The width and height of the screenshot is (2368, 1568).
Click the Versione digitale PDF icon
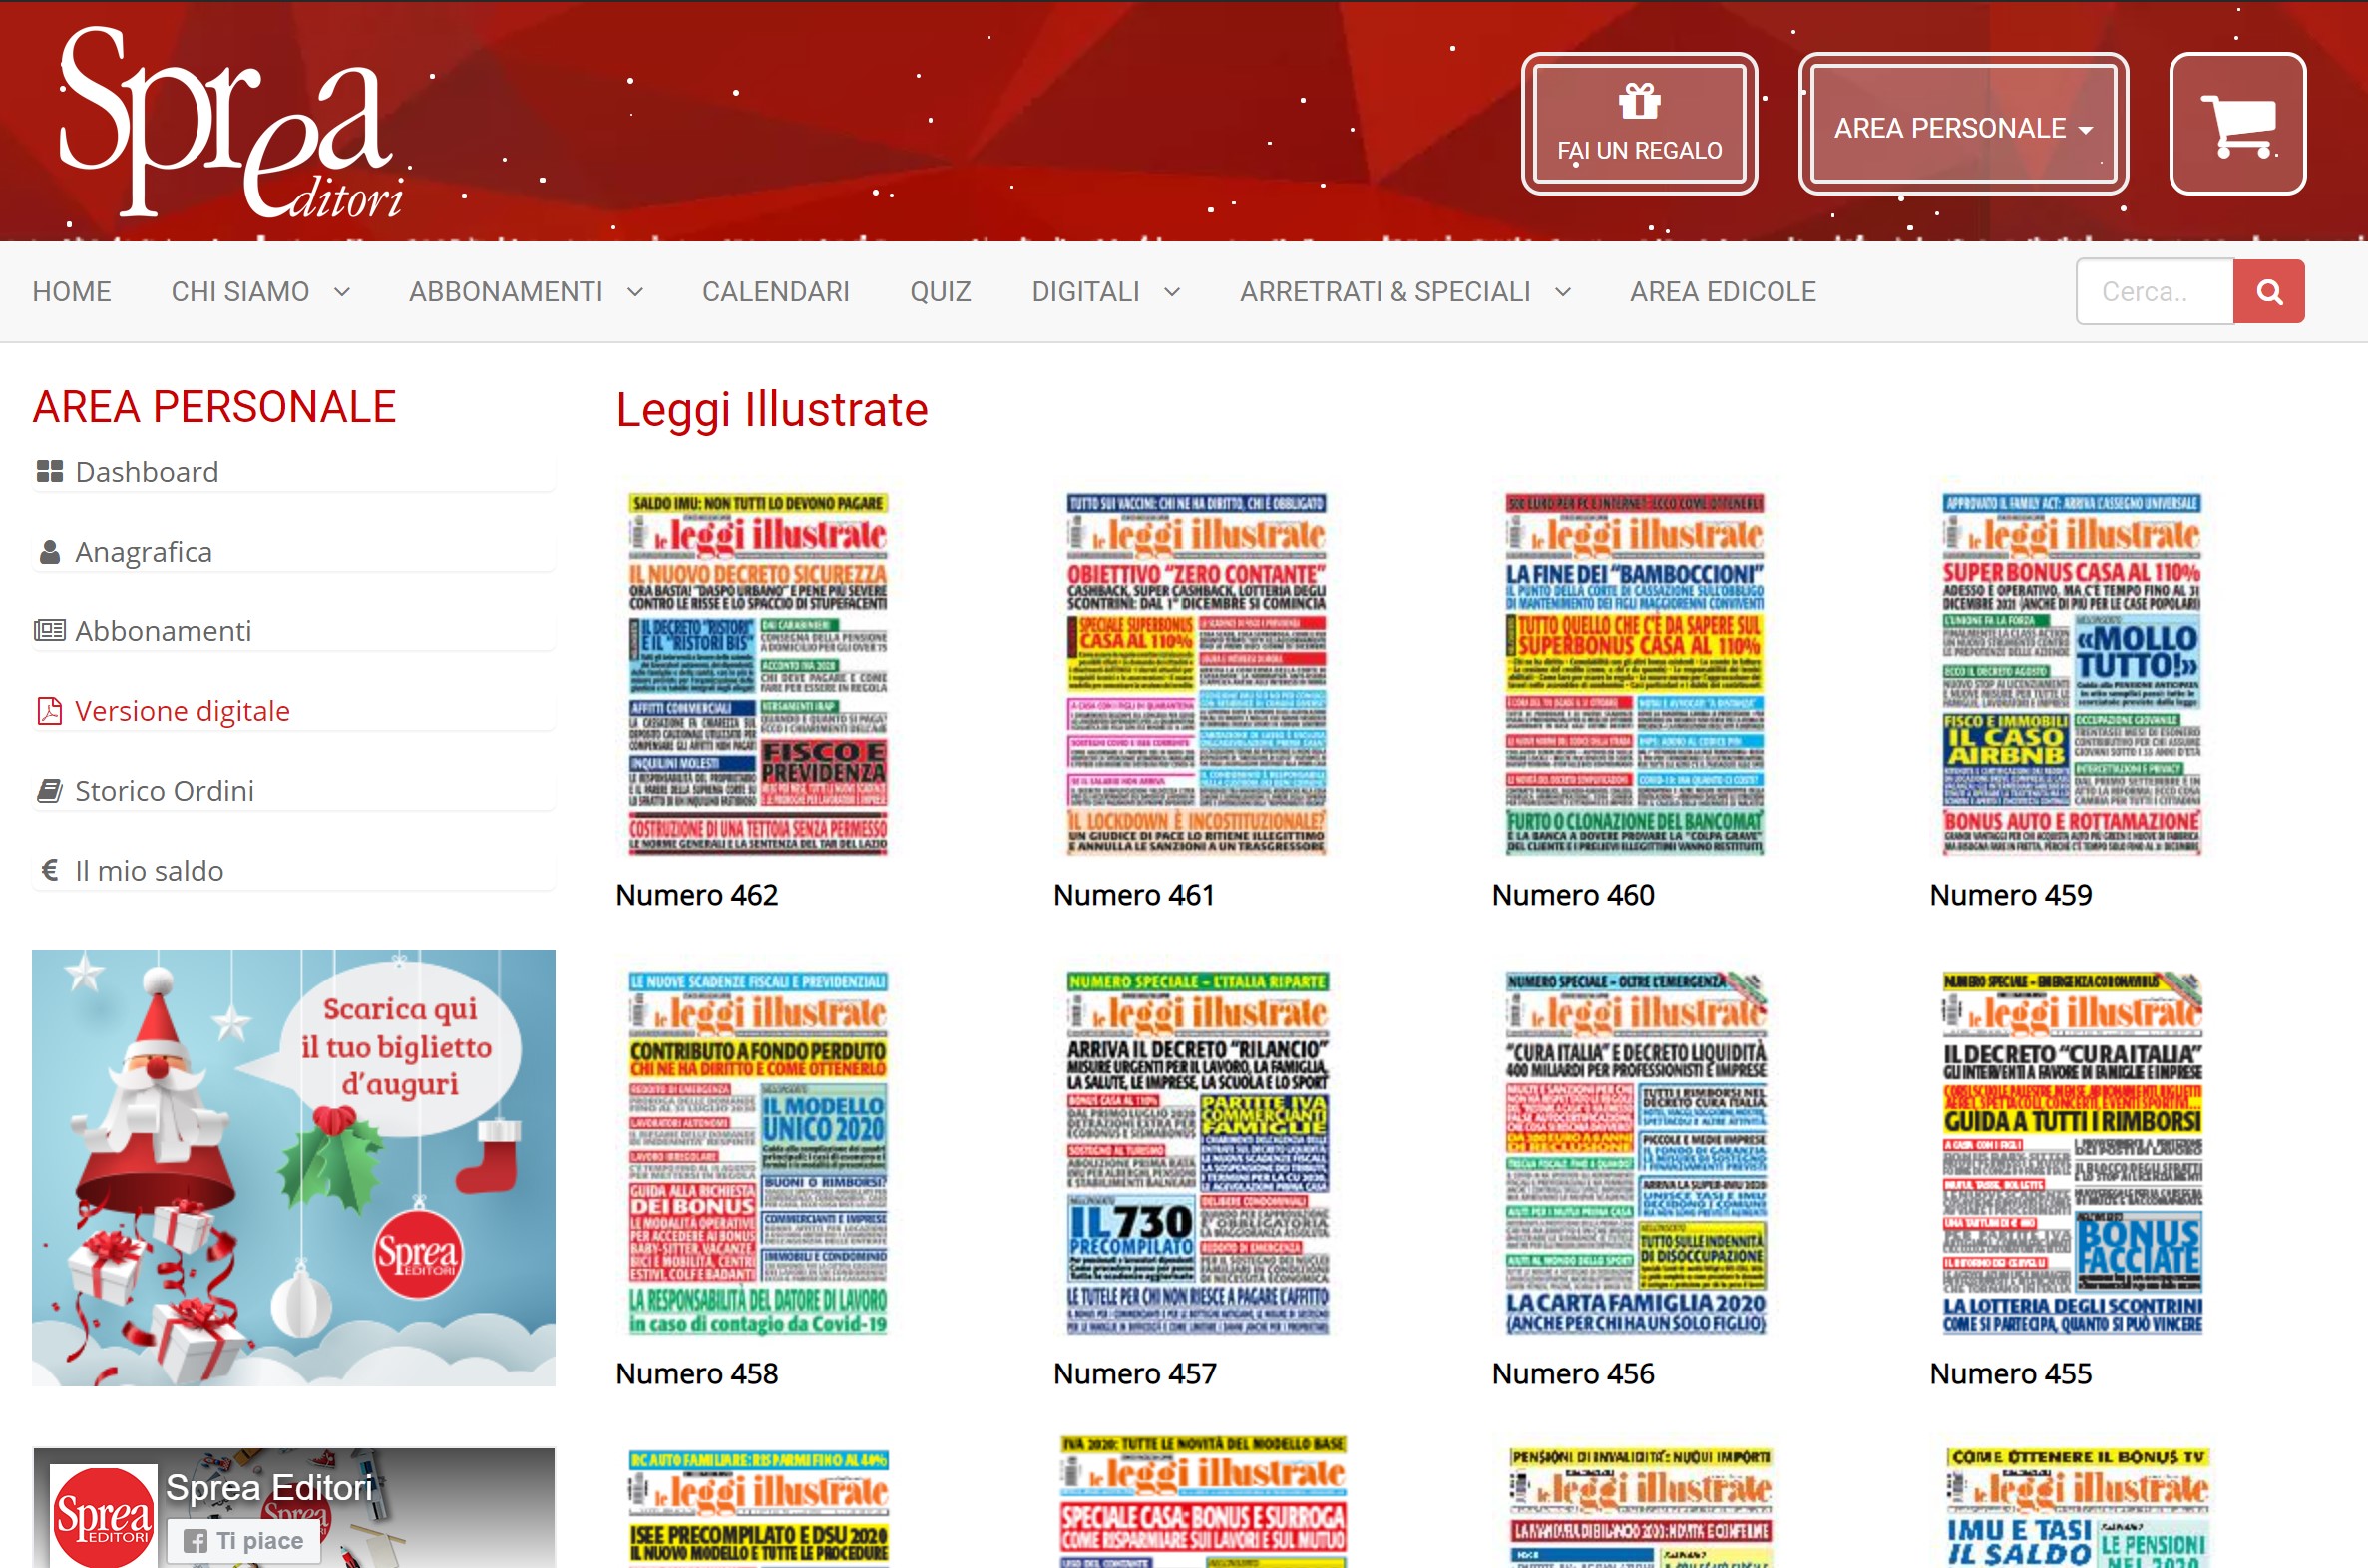pyautogui.click(x=49, y=711)
